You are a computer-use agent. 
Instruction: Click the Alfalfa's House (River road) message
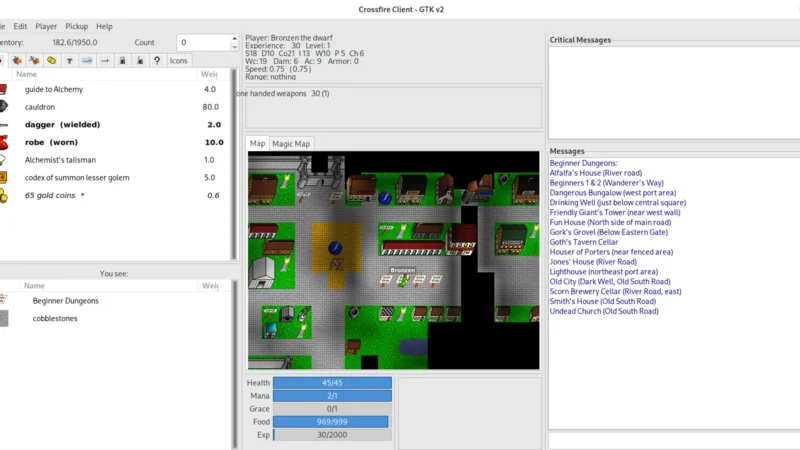(x=595, y=173)
